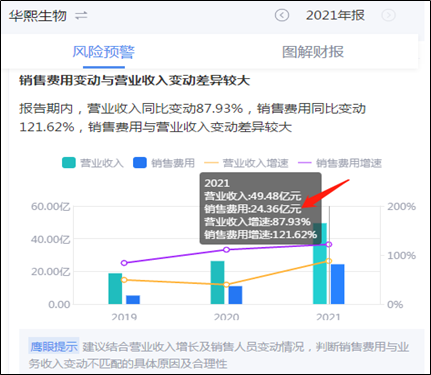Click the heading 销售费用变动与营业收入变动差异较大

(x=135, y=81)
